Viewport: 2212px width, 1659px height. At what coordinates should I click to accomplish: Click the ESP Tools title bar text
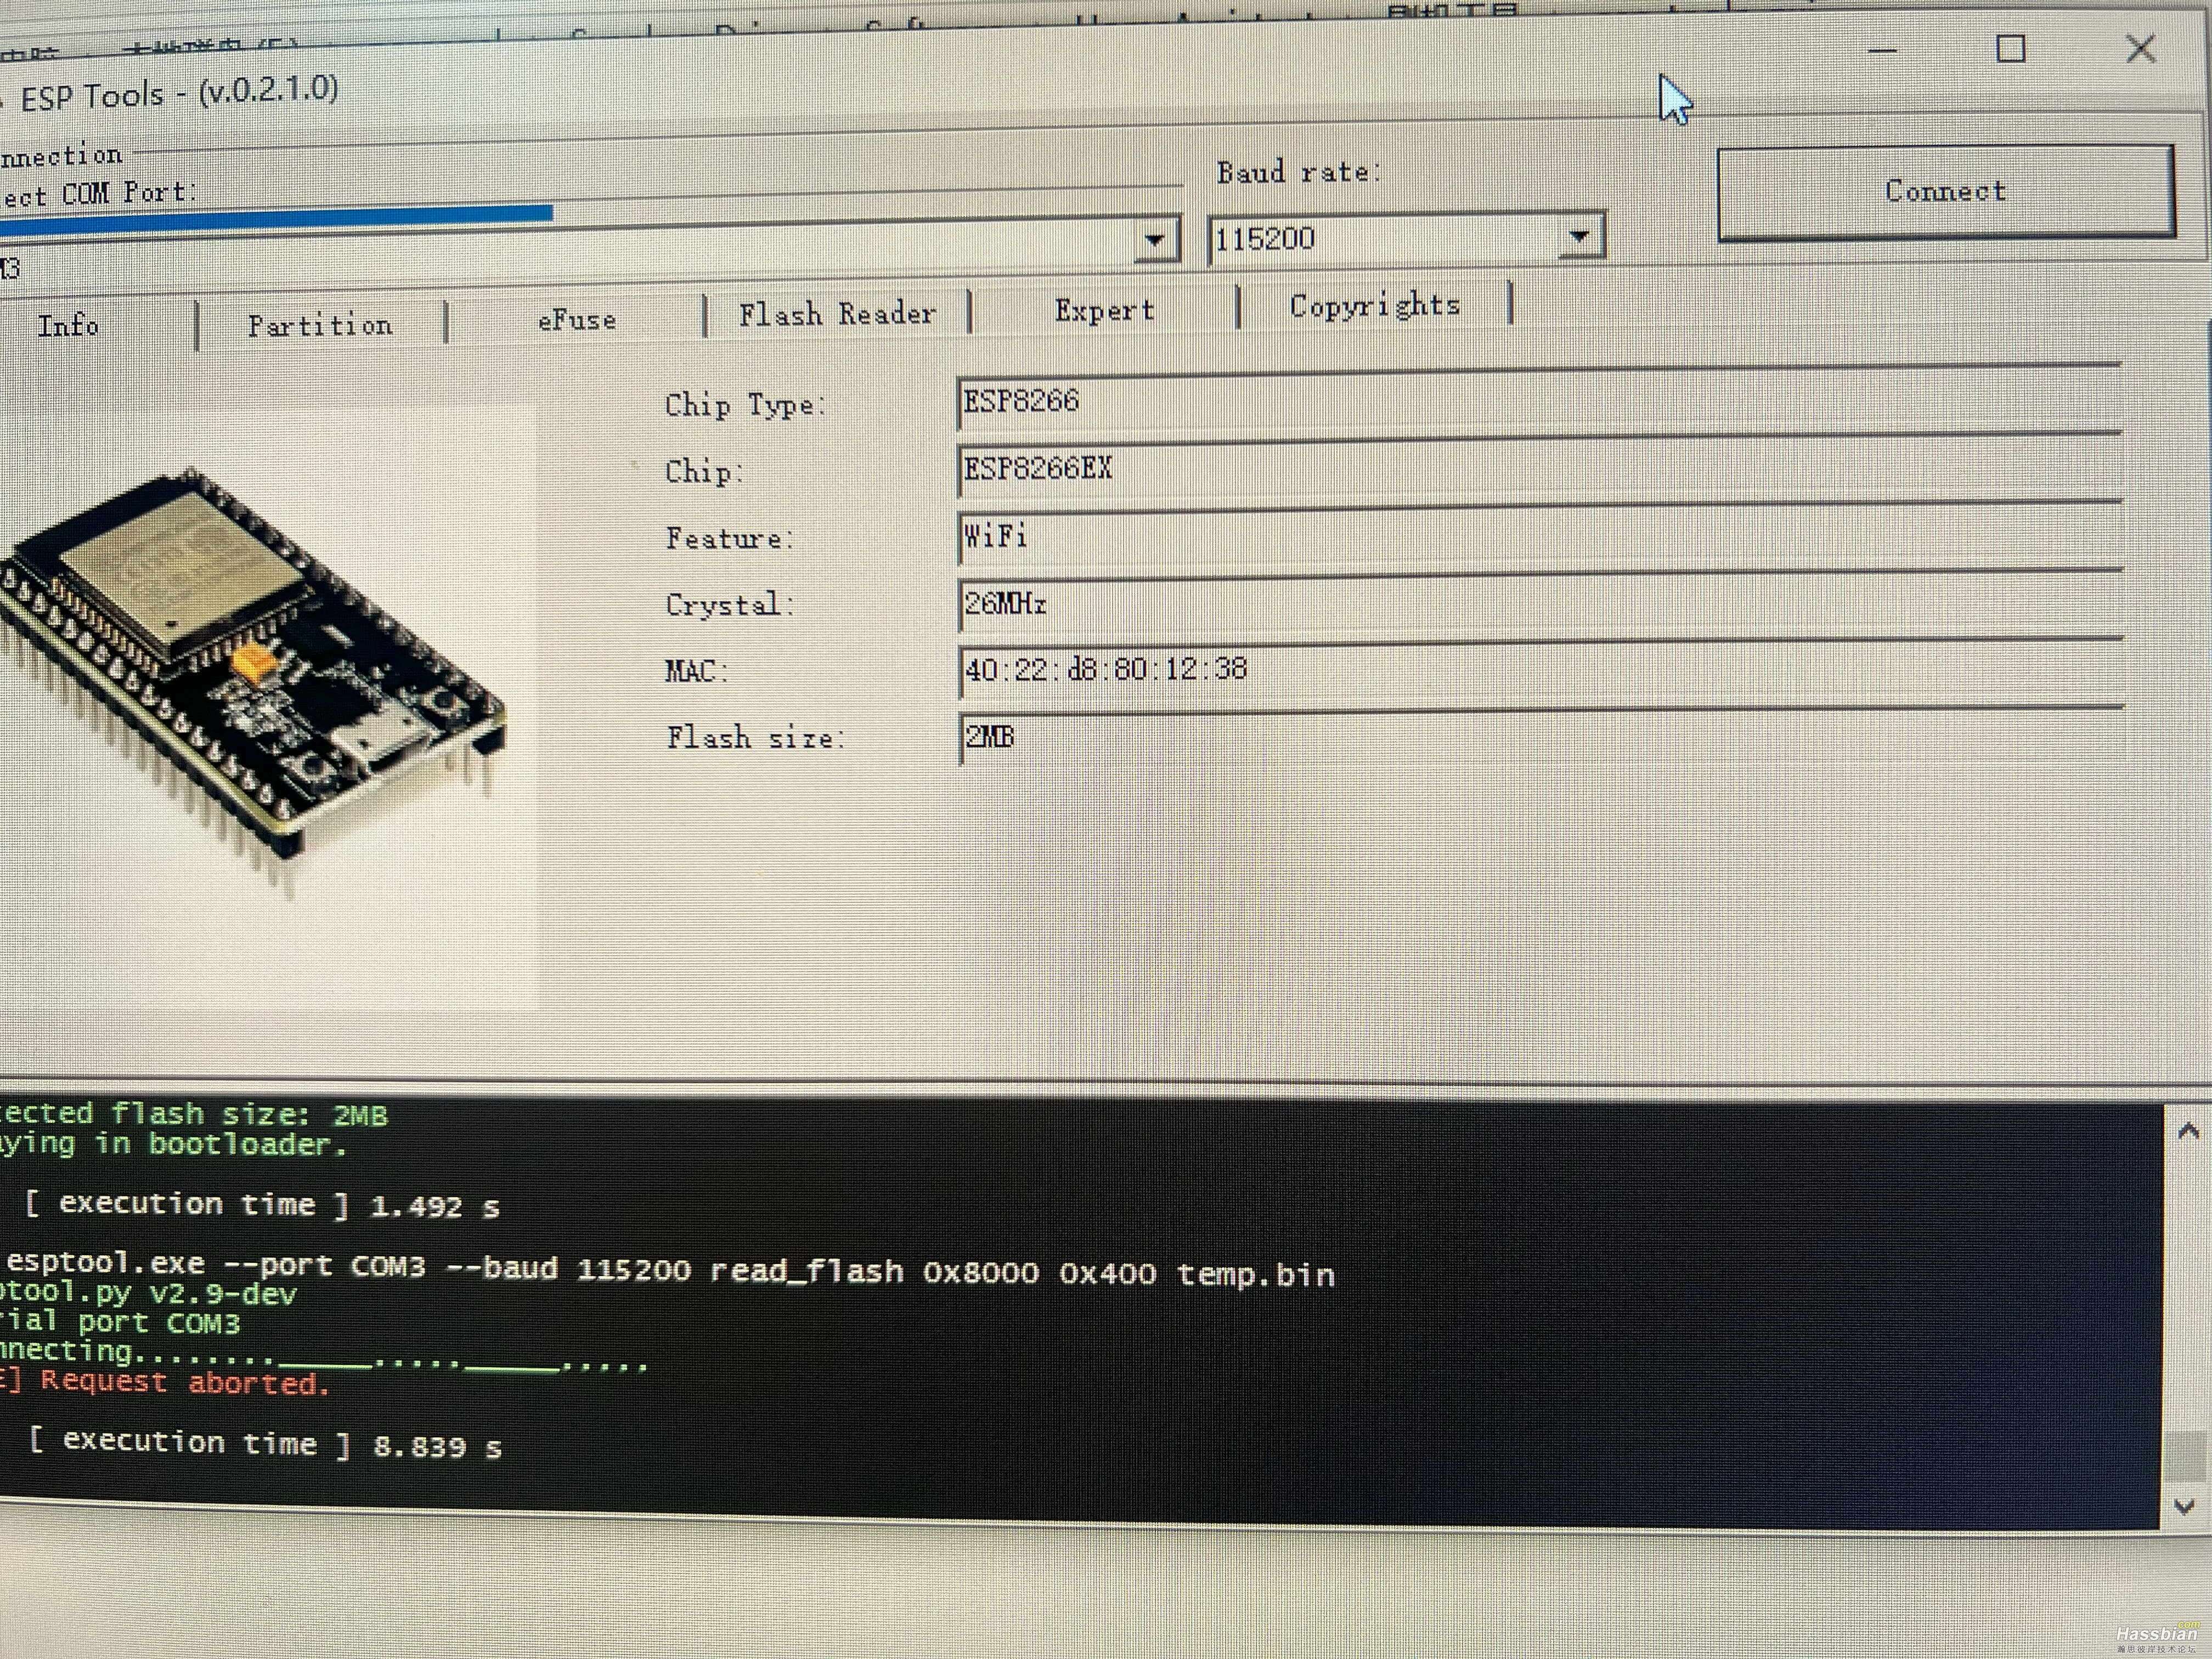tap(179, 93)
